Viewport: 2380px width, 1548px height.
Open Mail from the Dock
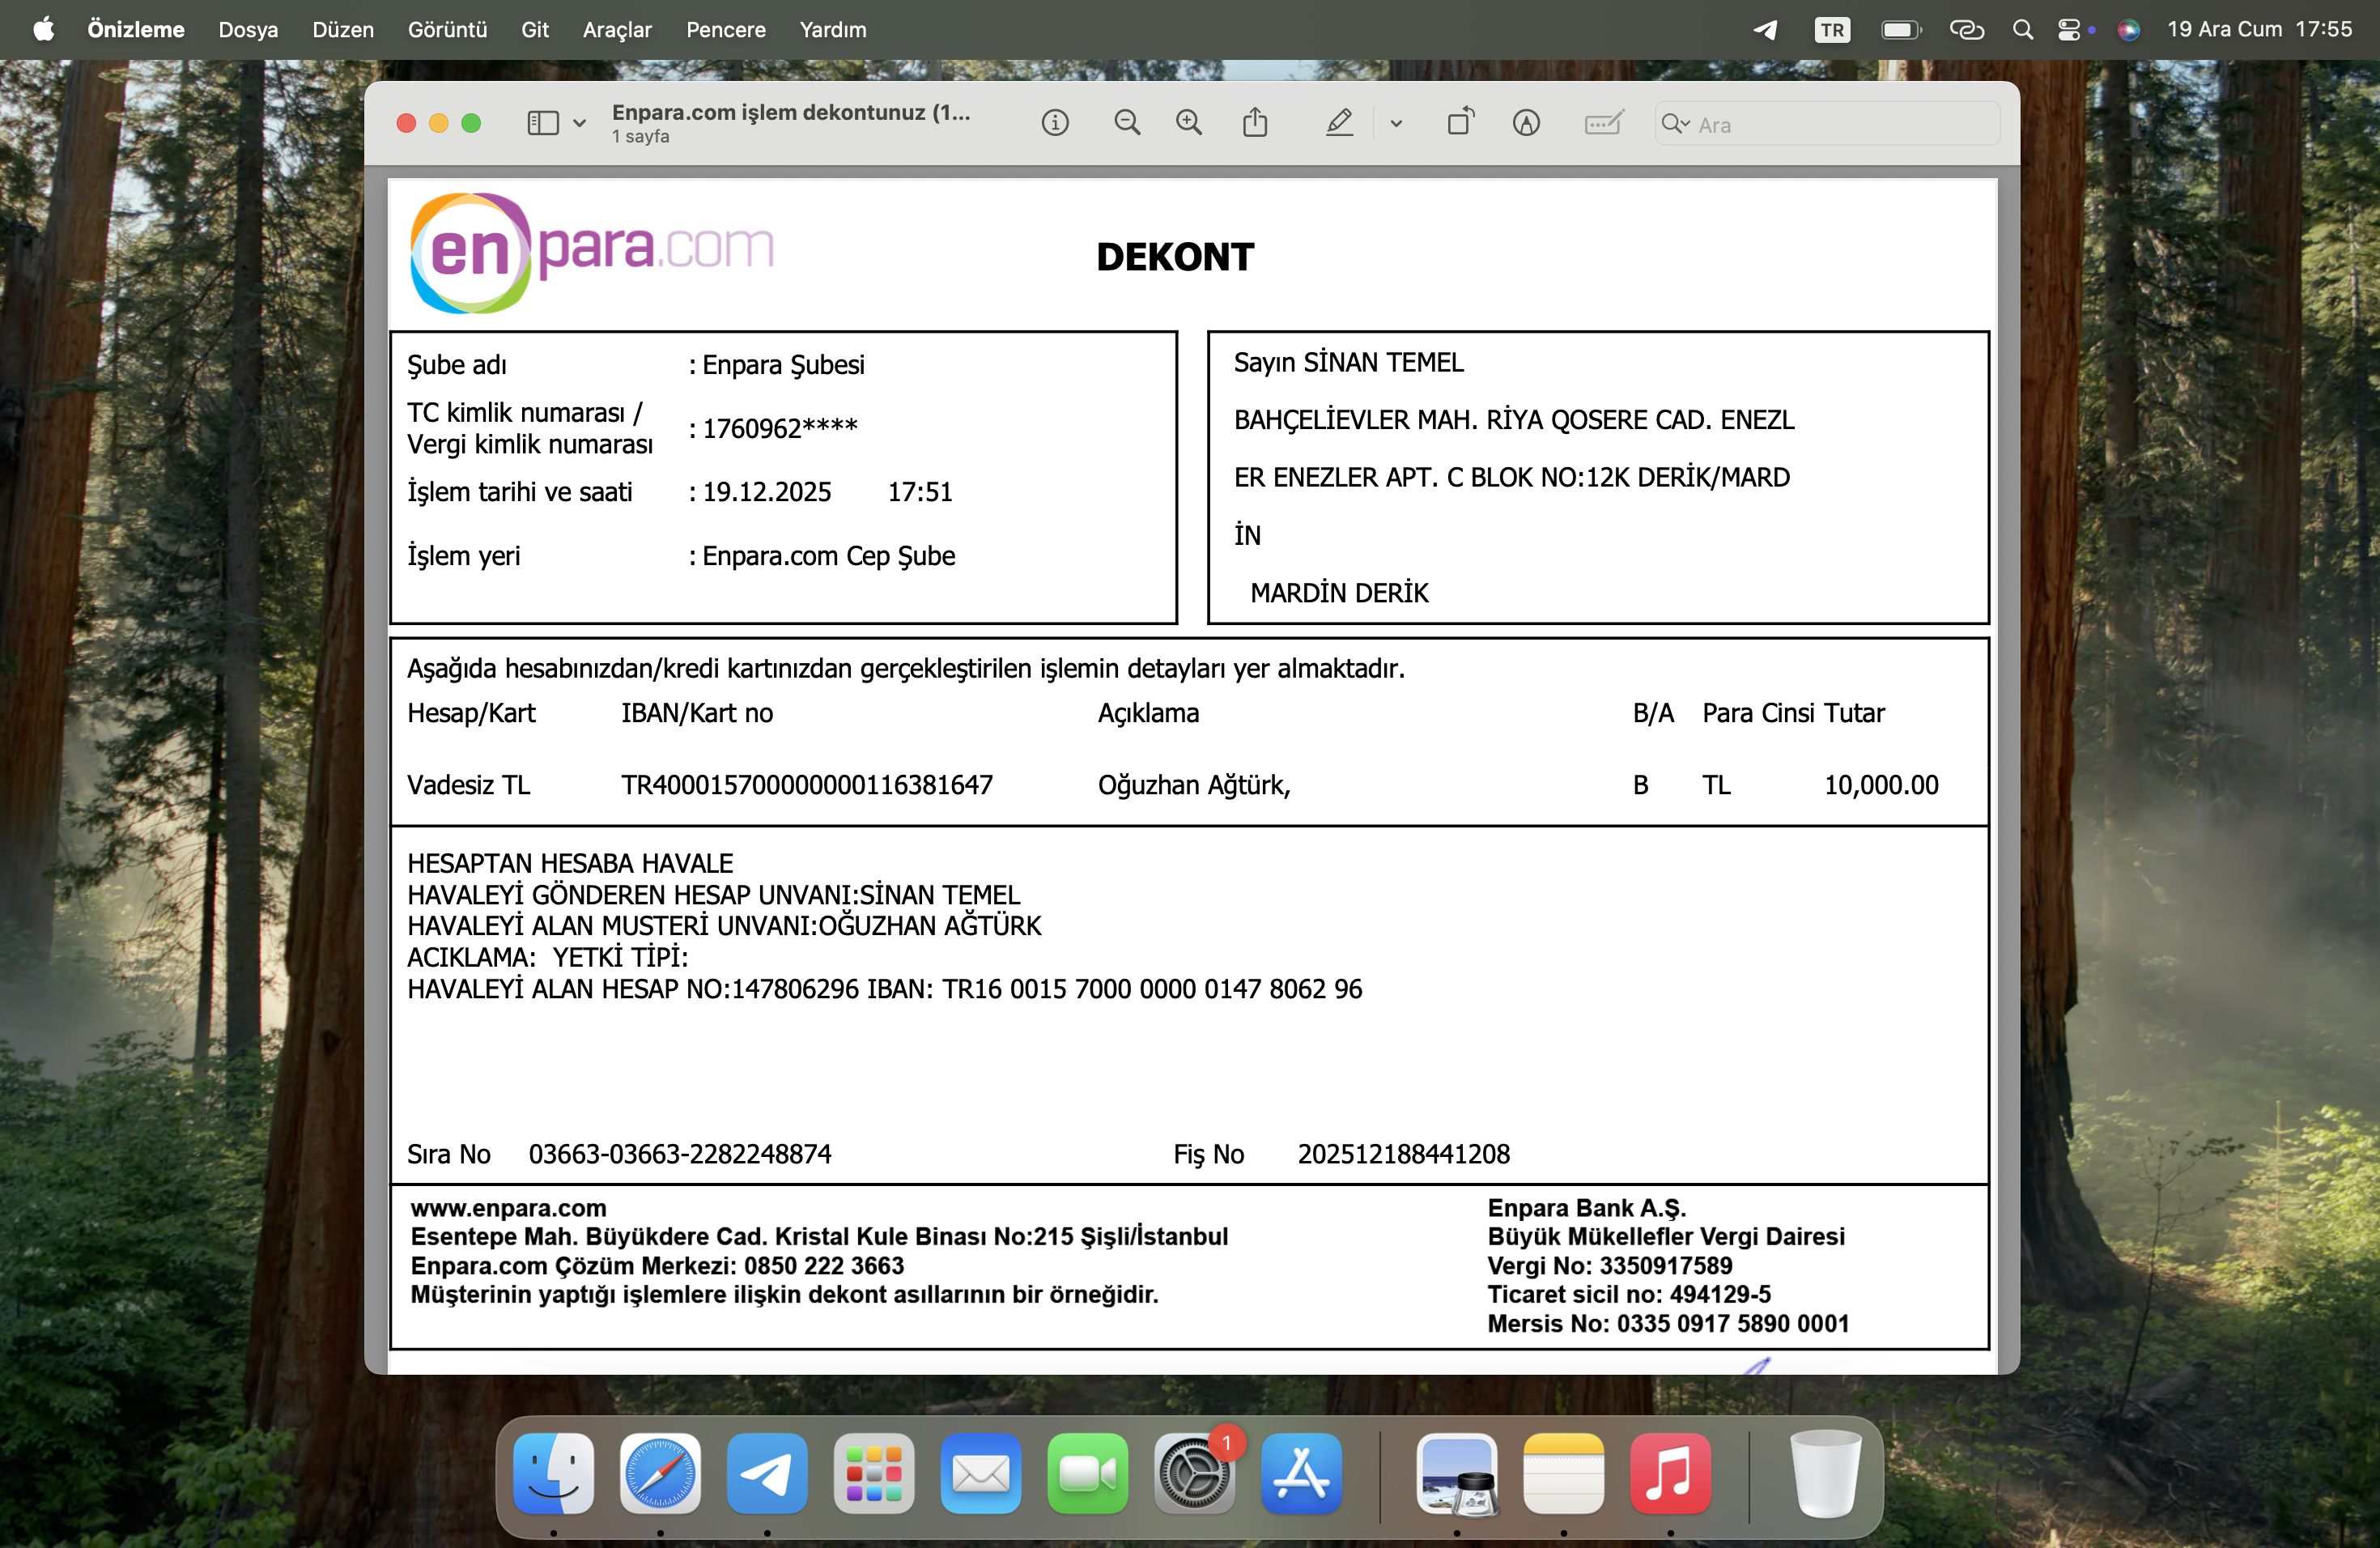tap(981, 1473)
